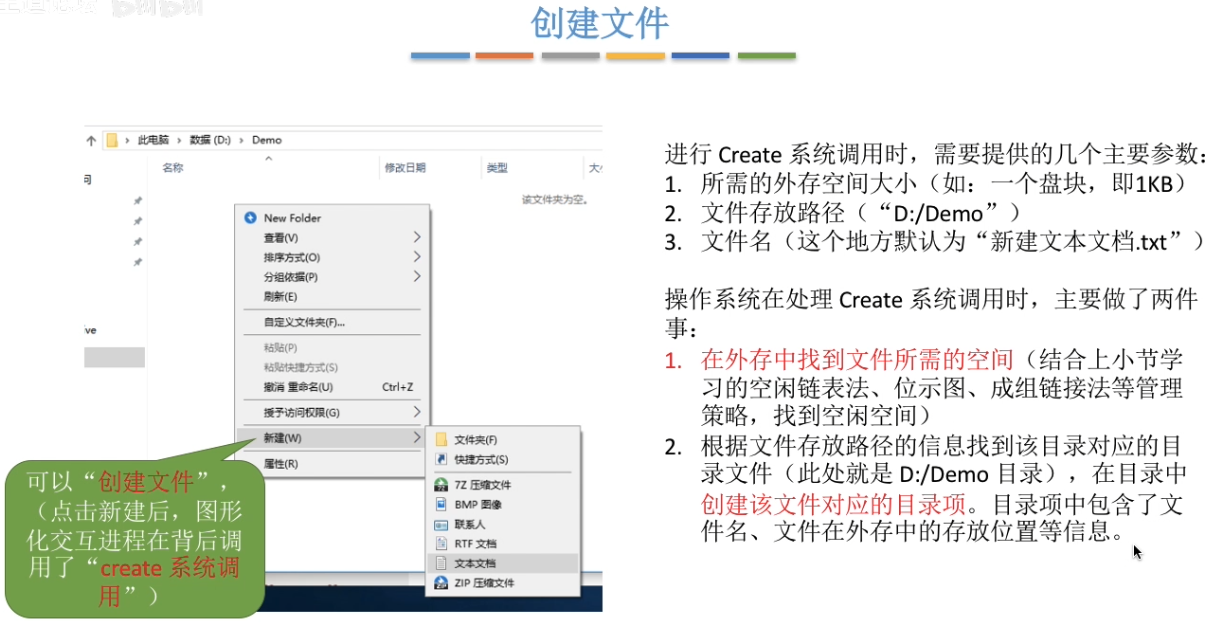The image size is (1218, 637).
Task: Choose New Folder in the context menu
Action: point(332,217)
